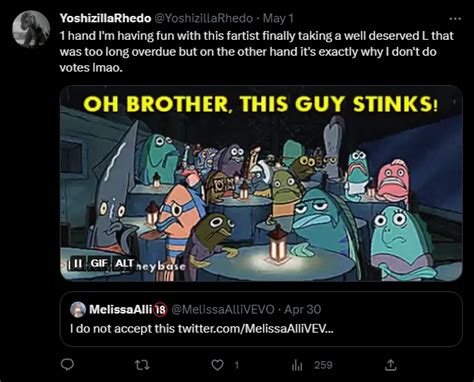
Task: Click the share upload icon
Action: (390, 365)
